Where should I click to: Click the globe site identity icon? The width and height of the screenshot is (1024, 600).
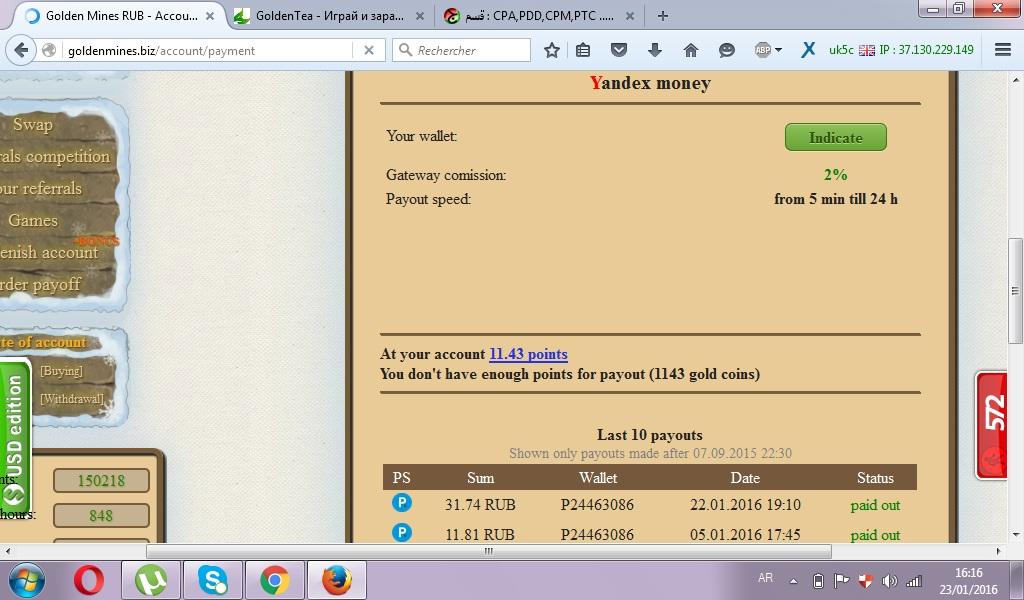[48, 50]
